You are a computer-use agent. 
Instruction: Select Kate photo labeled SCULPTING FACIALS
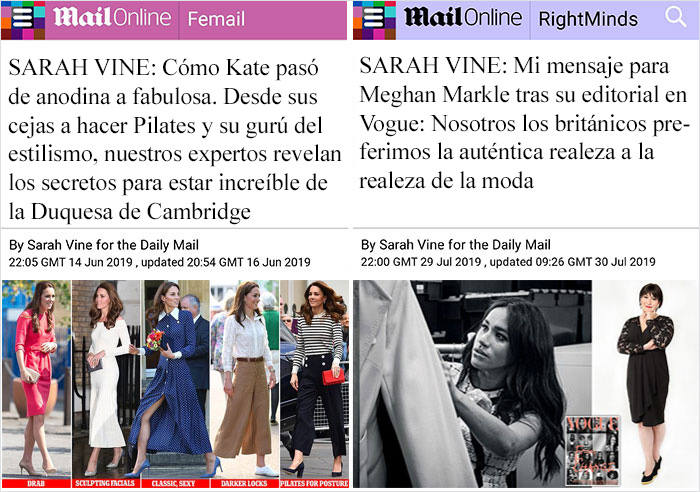[106, 384]
